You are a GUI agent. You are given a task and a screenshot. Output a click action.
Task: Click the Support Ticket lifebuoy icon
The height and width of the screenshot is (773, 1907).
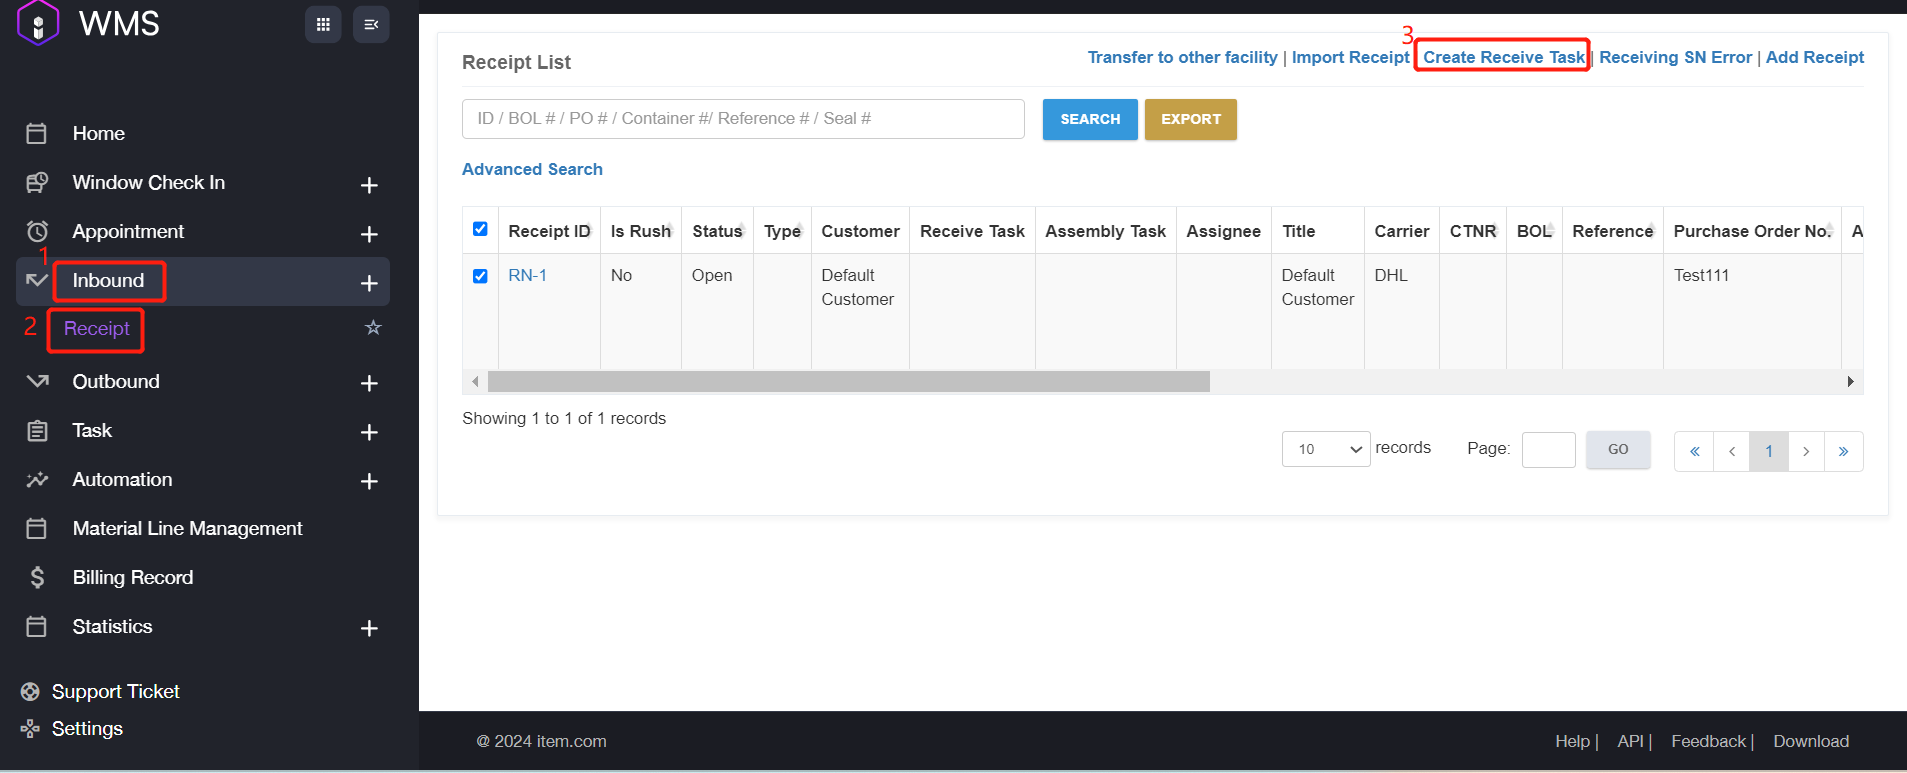click(30, 692)
